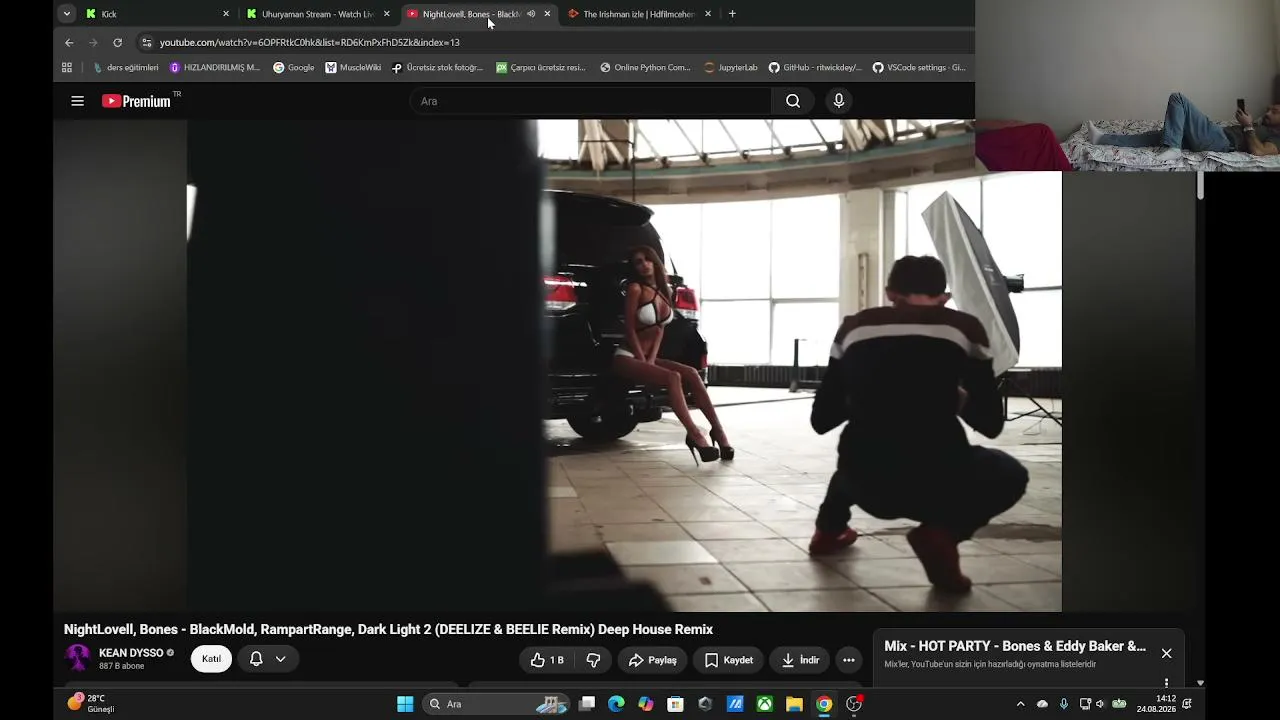Switch to Google Chrome on taskbar

(823, 704)
